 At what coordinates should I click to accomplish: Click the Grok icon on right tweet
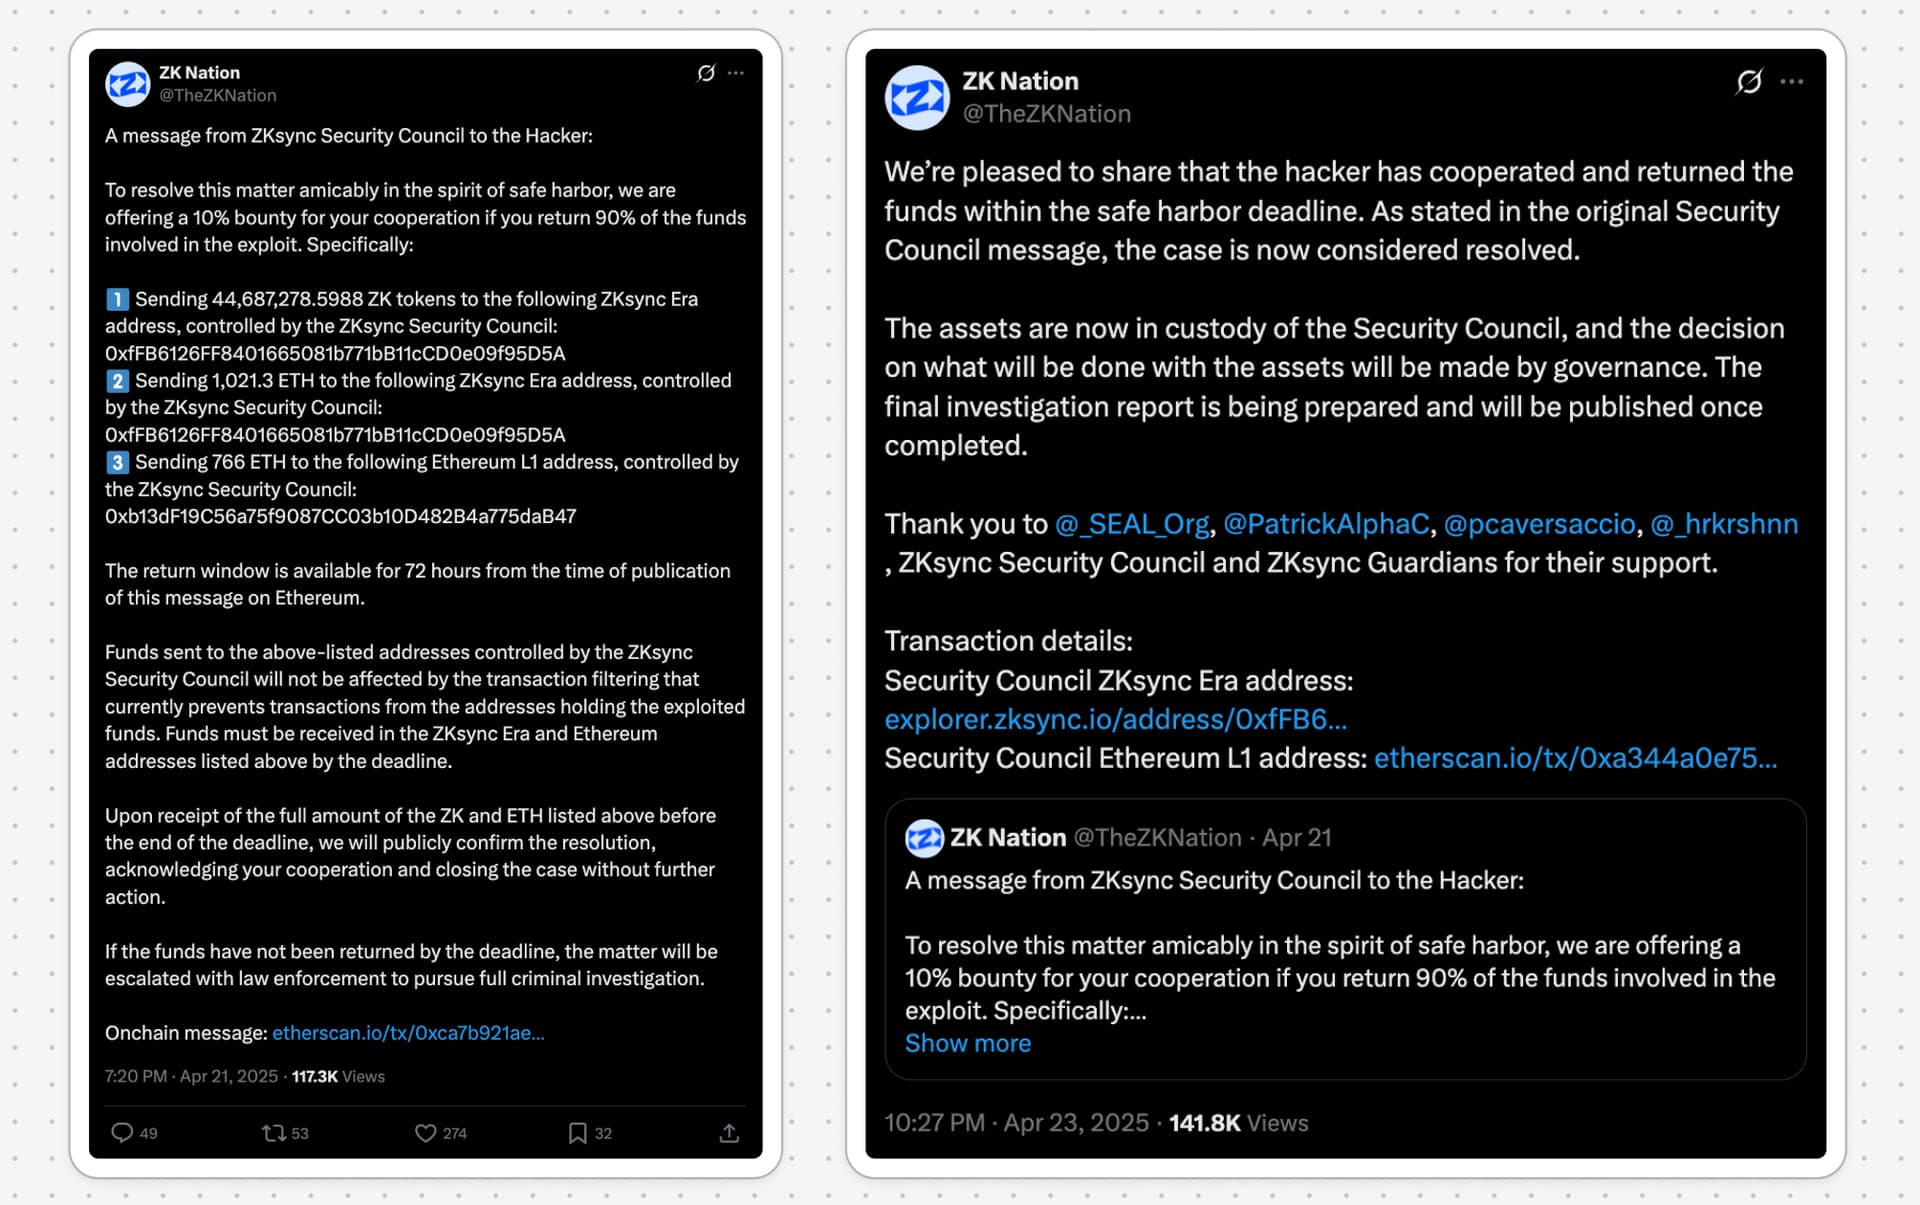(1749, 81)
